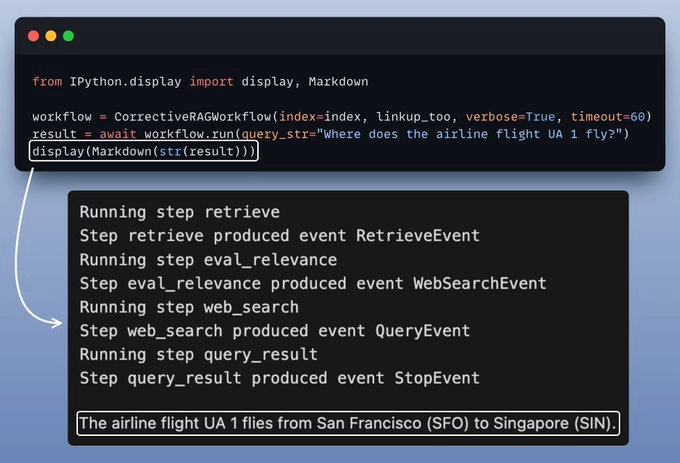Click the 'Running step web_search' output line
The width and height of the screenshot is (680, 463).
coord(189,307)
